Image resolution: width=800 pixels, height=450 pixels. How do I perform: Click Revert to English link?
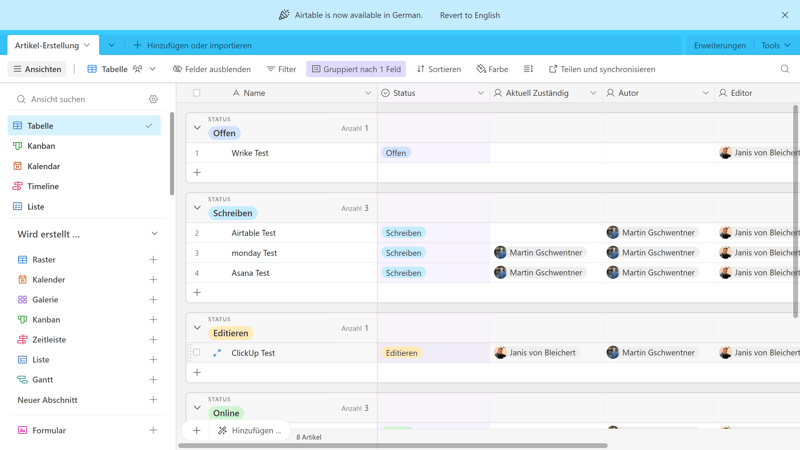tap(469, 15)
